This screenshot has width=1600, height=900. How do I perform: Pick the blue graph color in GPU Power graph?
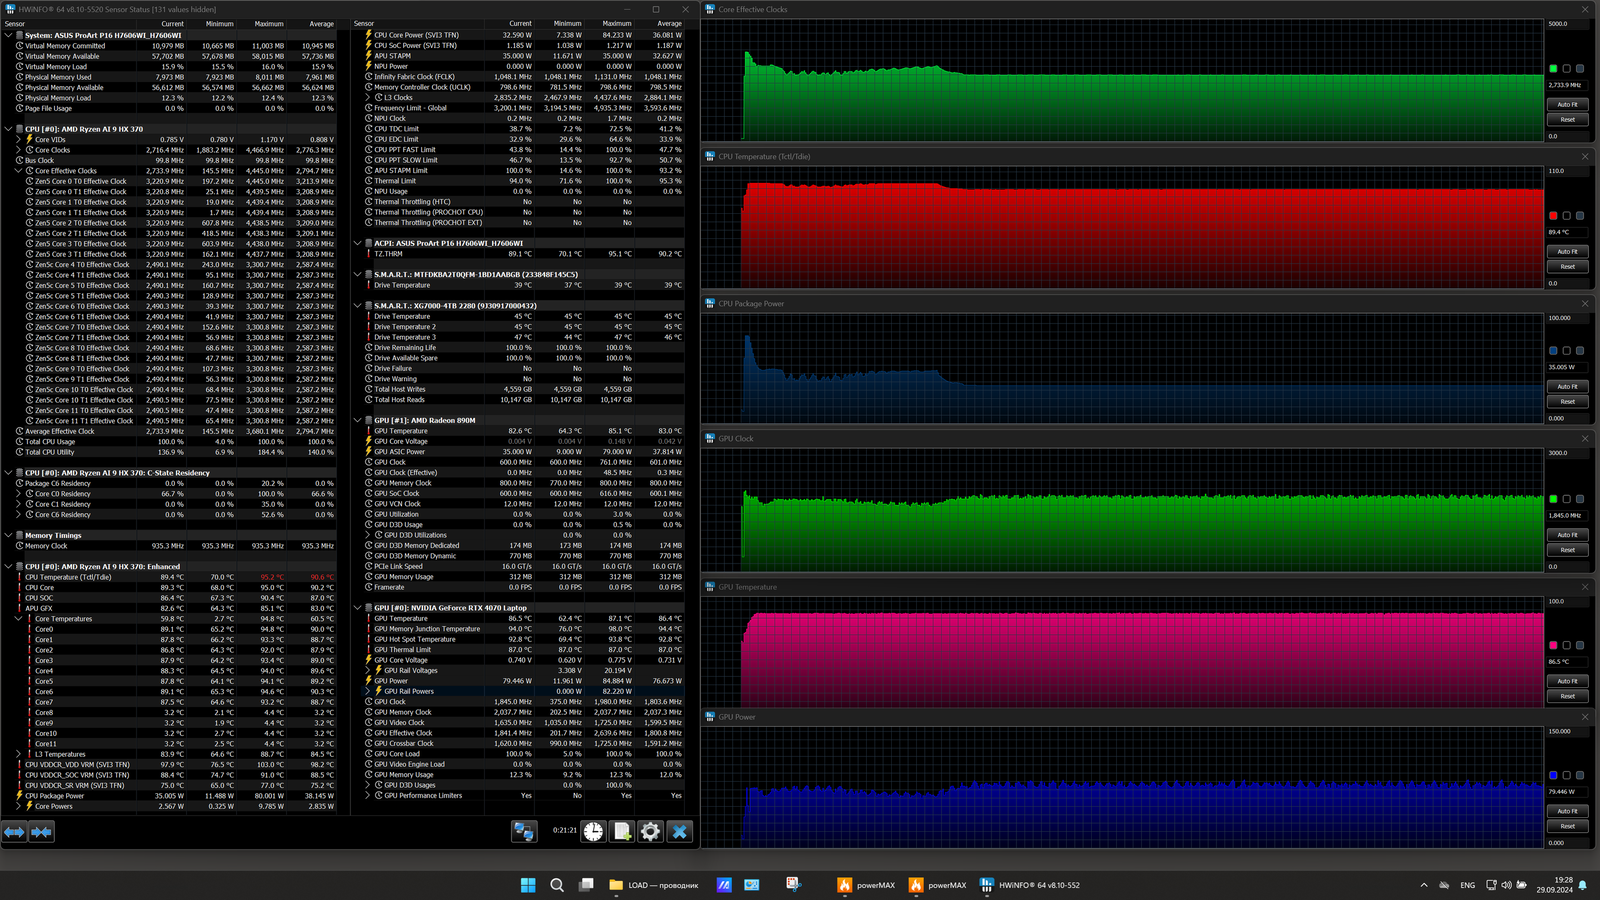[1553, 775]
